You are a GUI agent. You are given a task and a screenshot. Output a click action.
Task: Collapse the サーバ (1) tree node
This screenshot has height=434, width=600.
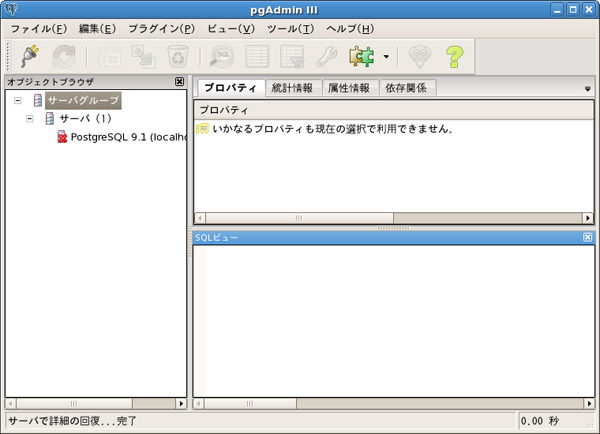[x=29, y=119]
